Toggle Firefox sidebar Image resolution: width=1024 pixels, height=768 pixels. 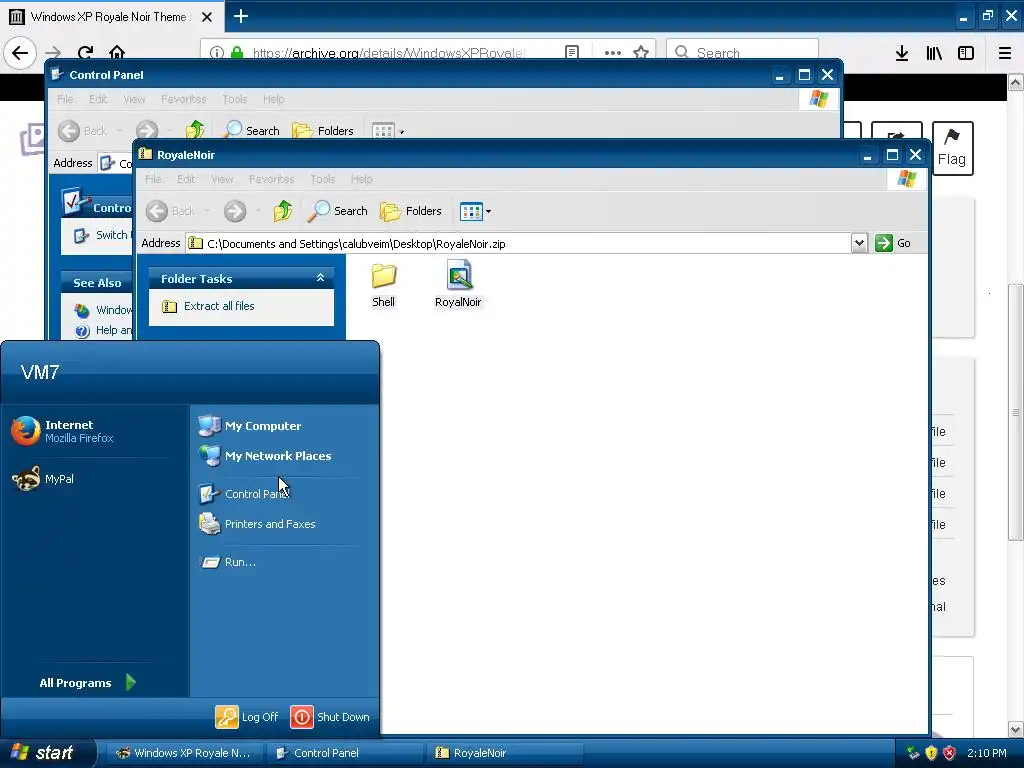(x=966, y=53)
